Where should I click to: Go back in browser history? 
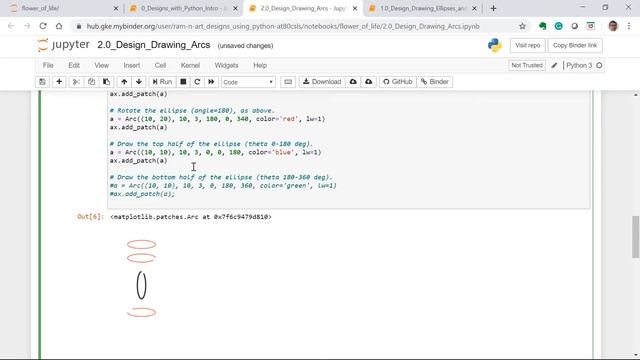(x=11, y=26)
